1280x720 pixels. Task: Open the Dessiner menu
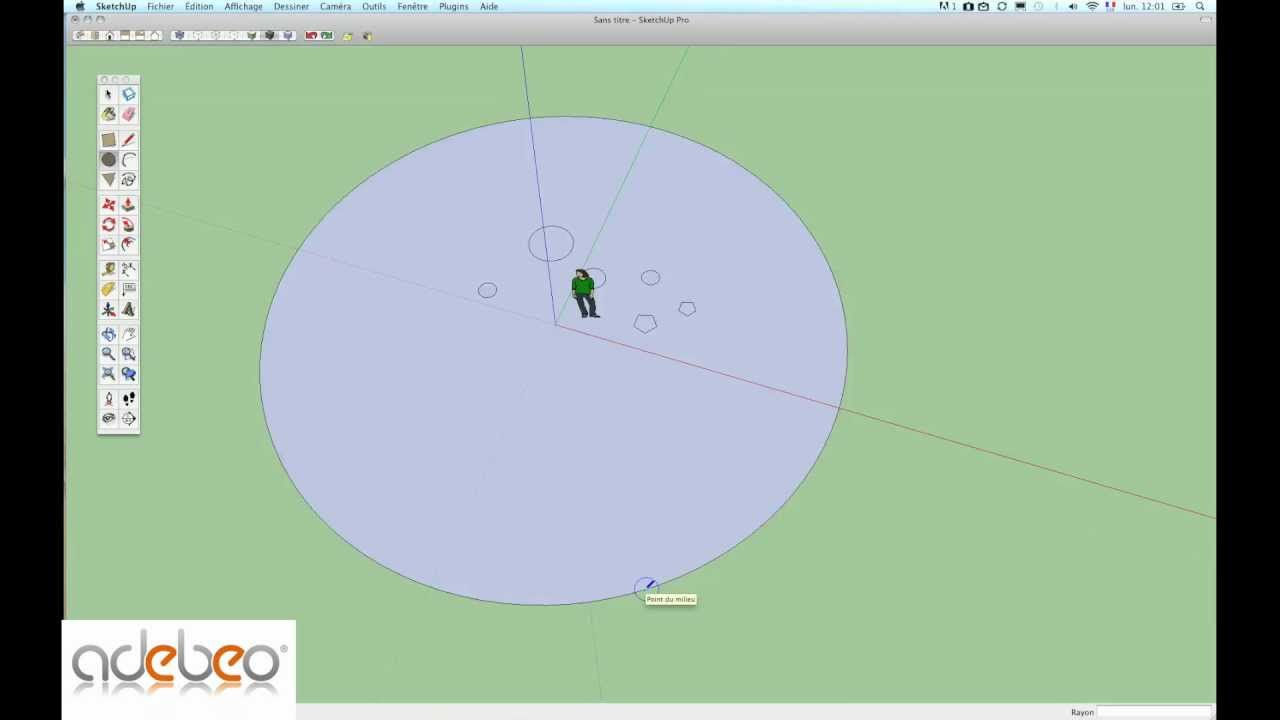coord(291,6)
